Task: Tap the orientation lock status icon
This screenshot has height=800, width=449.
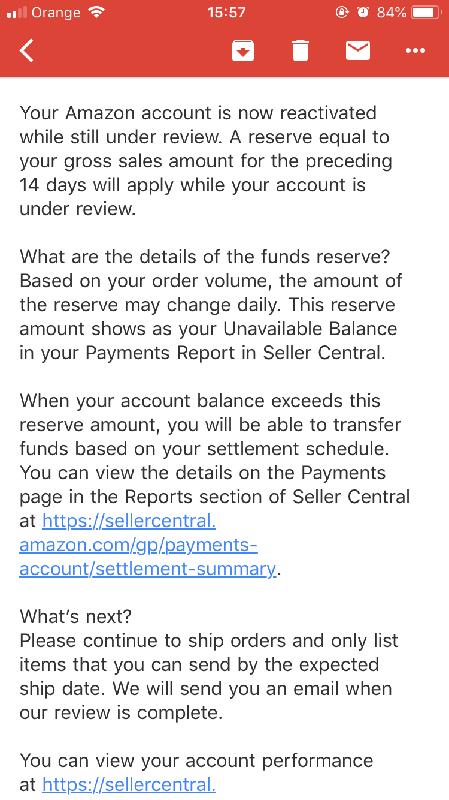Action: point(342,12)
